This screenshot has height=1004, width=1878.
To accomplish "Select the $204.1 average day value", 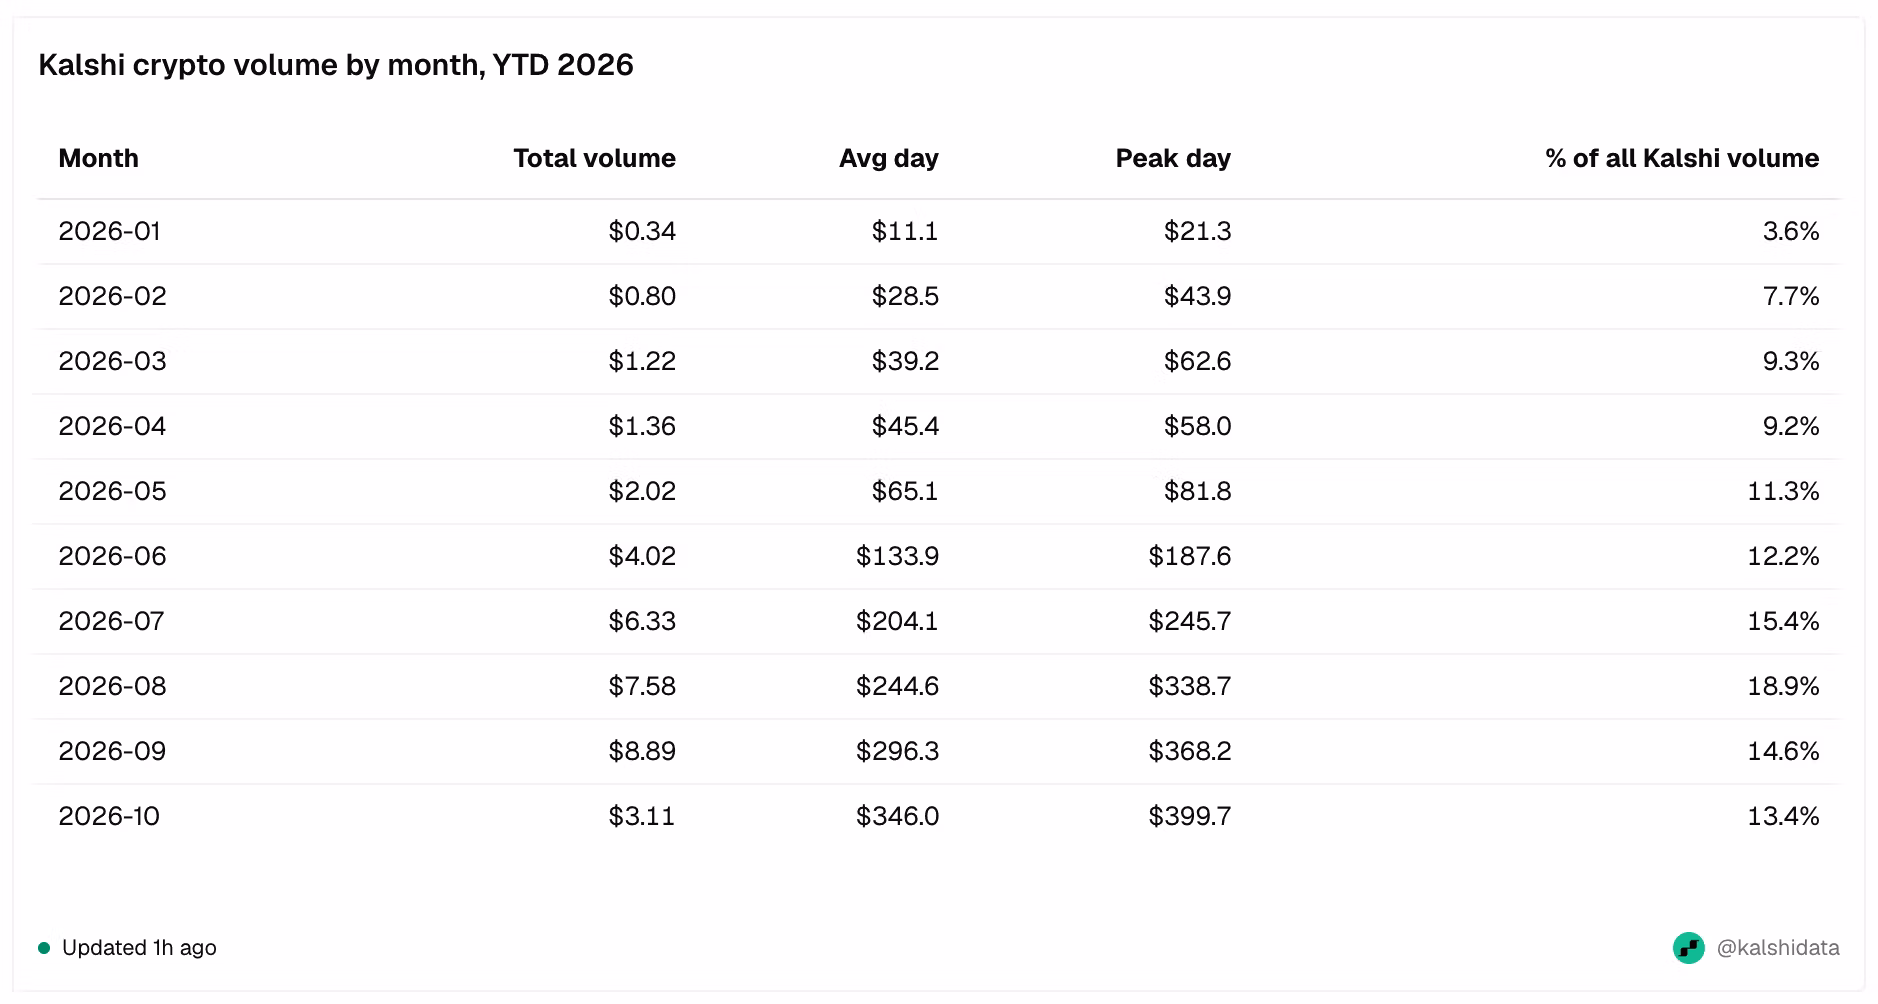I will coord(897,621).
